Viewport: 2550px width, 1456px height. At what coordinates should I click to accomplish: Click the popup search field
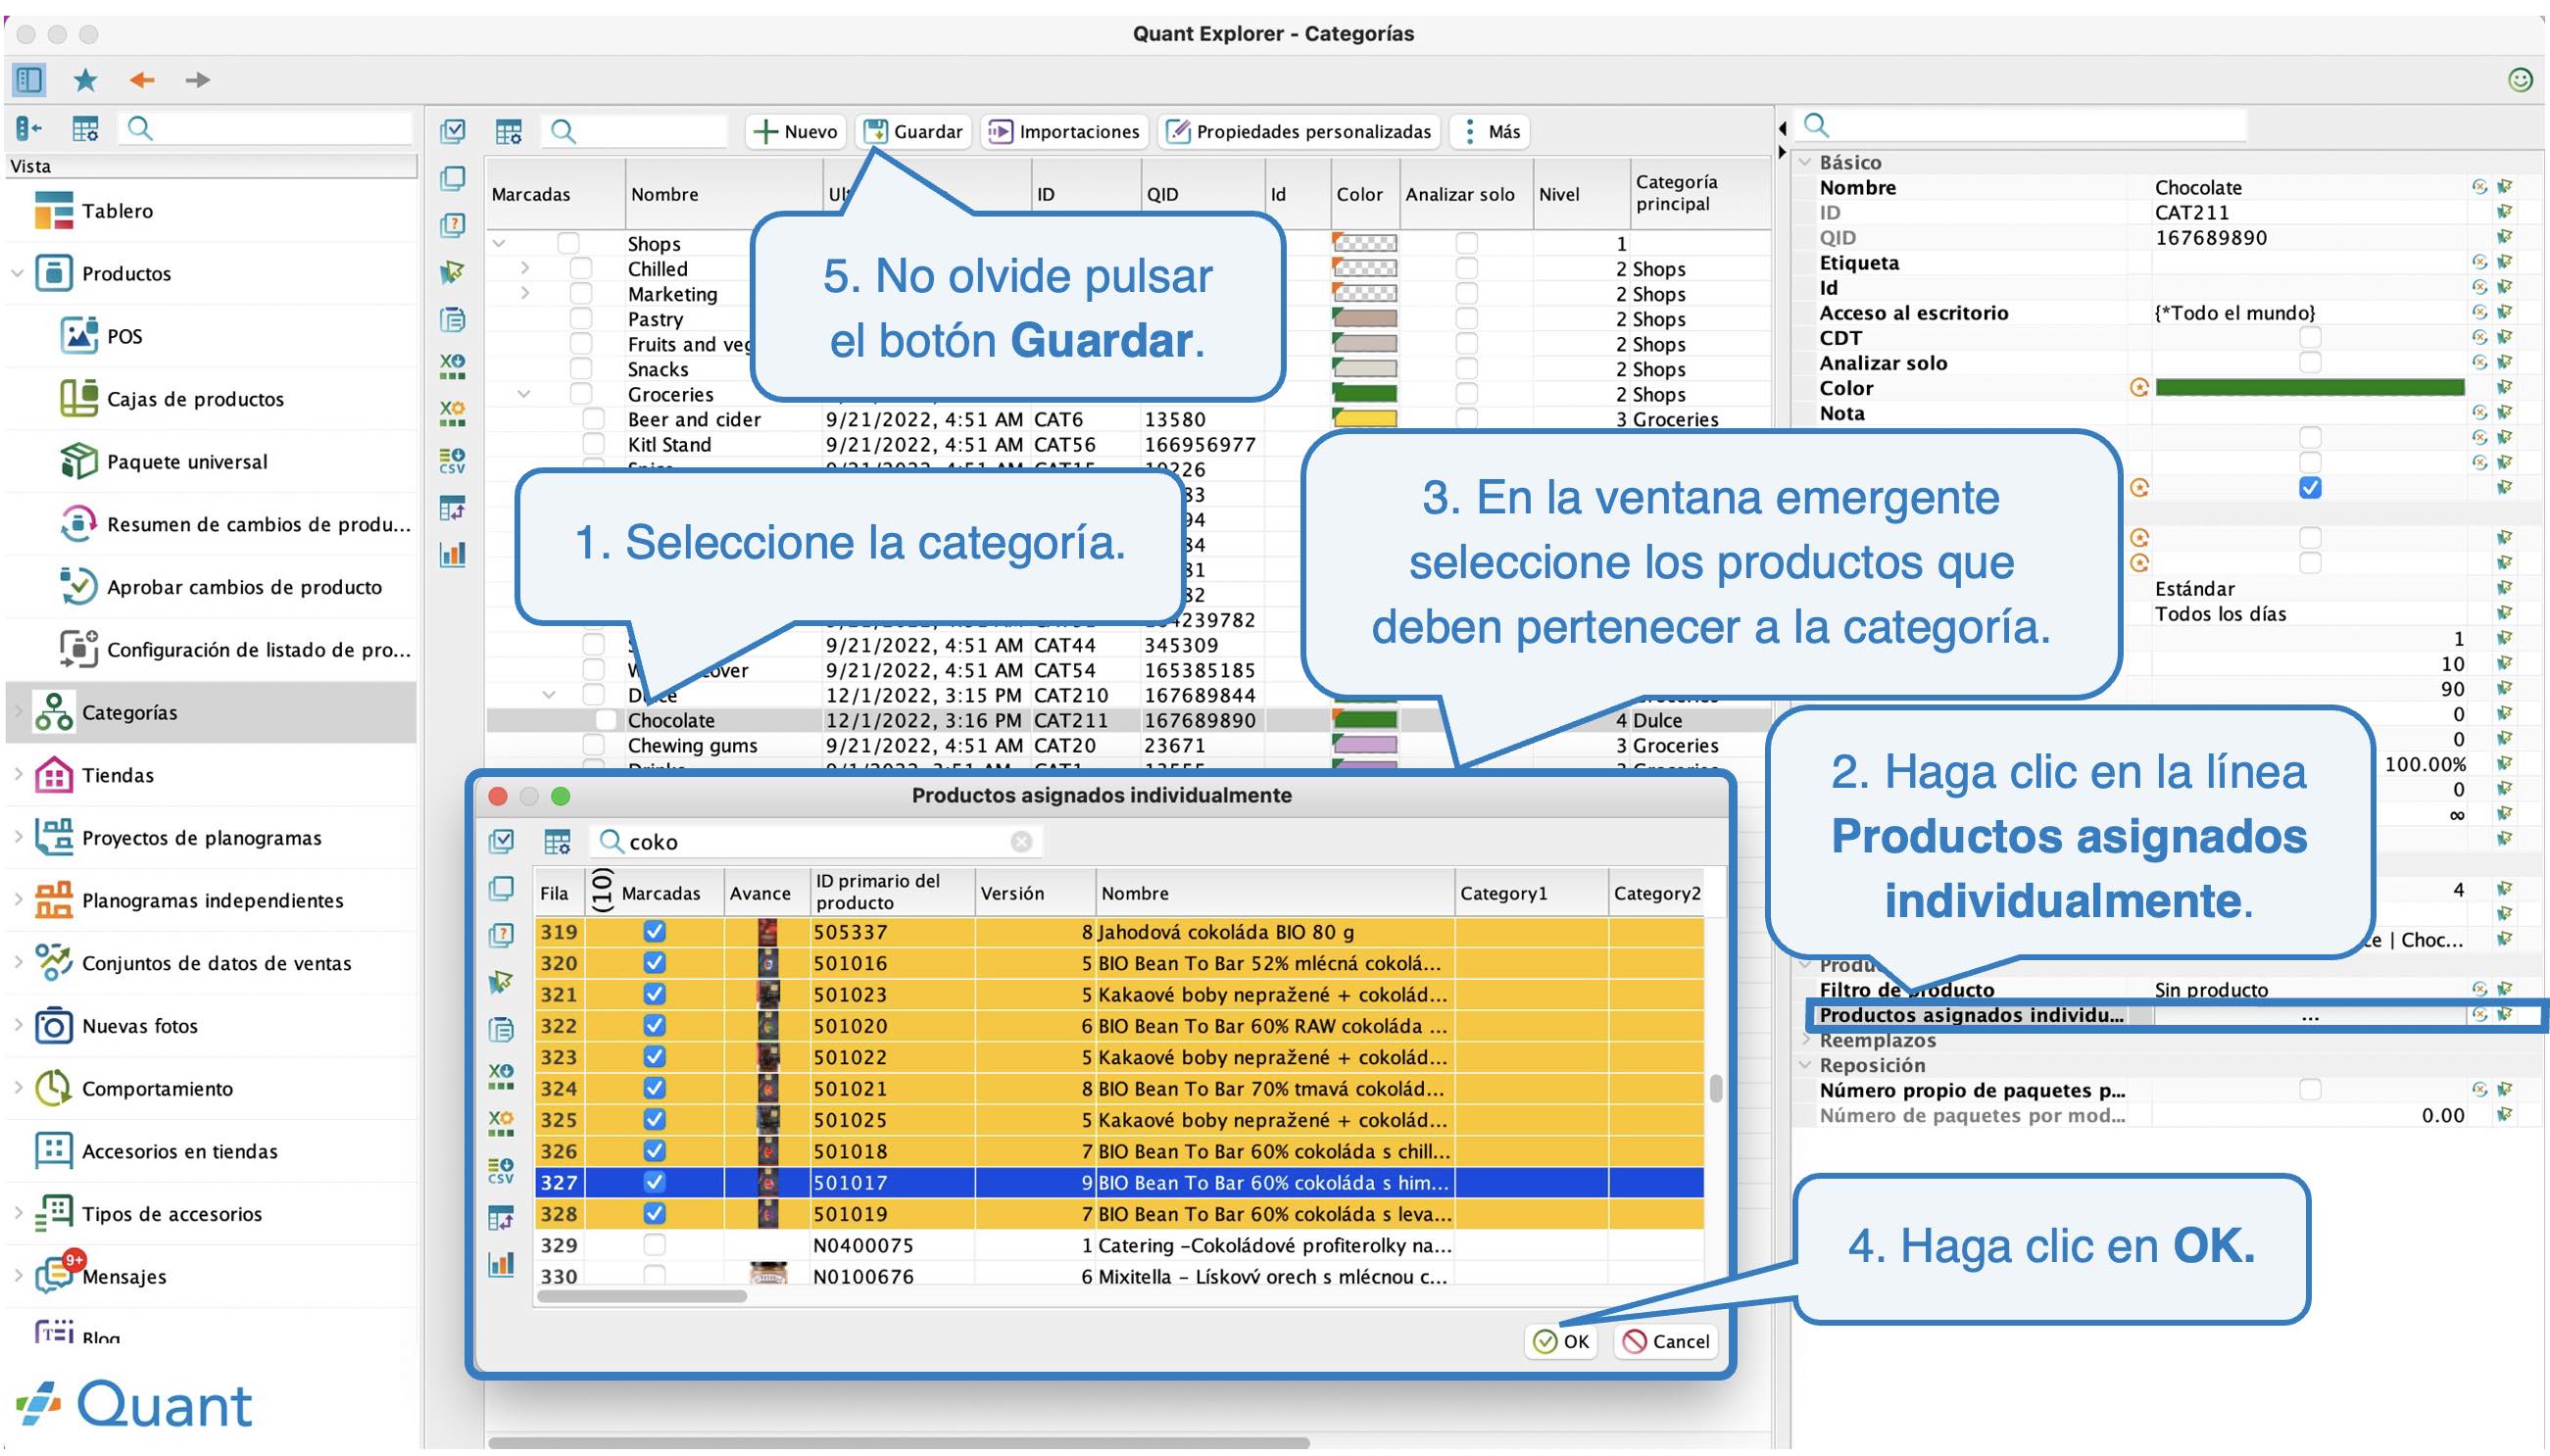[x=815, y=842]
